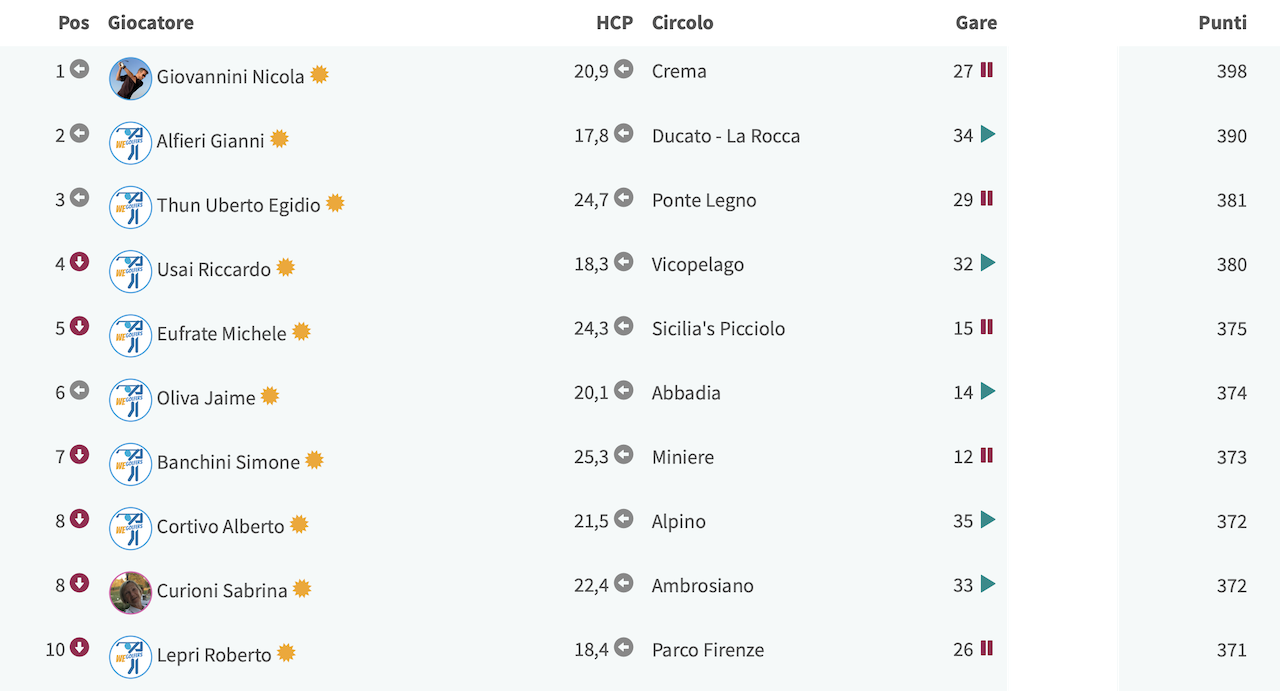Select the HCP column header
Screen dimensions: 1280x691
[x=615, y=22]
